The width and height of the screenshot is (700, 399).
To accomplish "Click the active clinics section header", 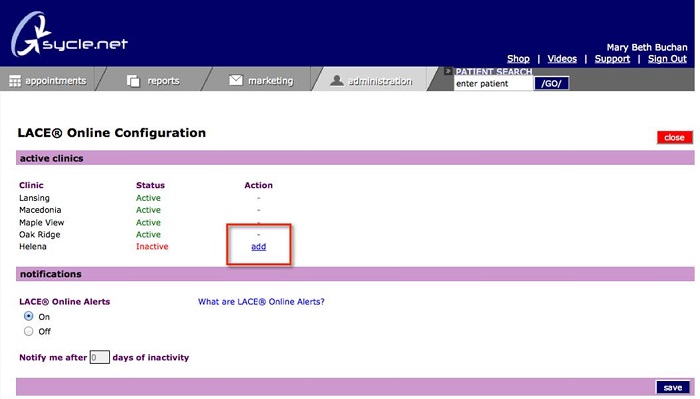I will click(355, 158).
